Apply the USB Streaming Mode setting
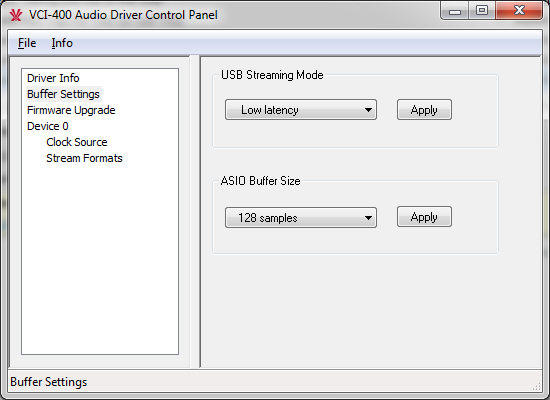The width and height of the screenshot is (550, 400). tap(424, 110)
